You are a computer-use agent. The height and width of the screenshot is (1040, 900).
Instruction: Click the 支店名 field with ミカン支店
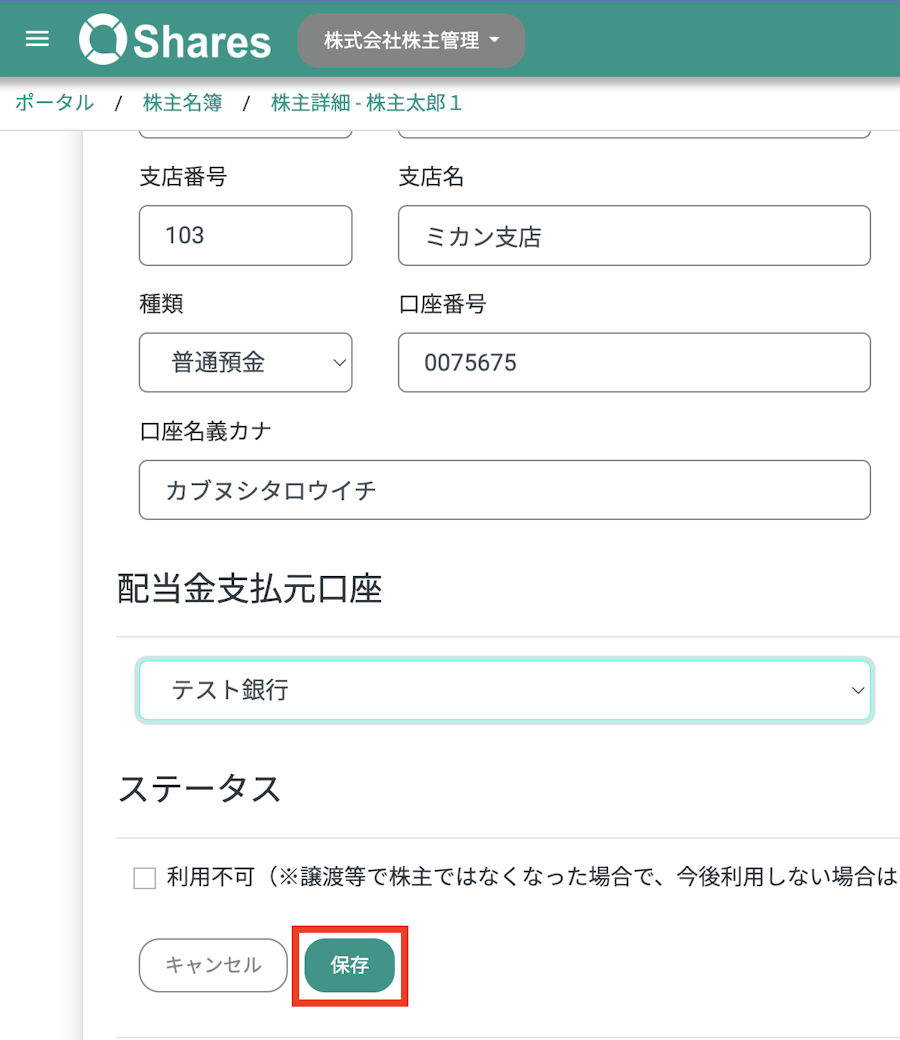(634, 235)
